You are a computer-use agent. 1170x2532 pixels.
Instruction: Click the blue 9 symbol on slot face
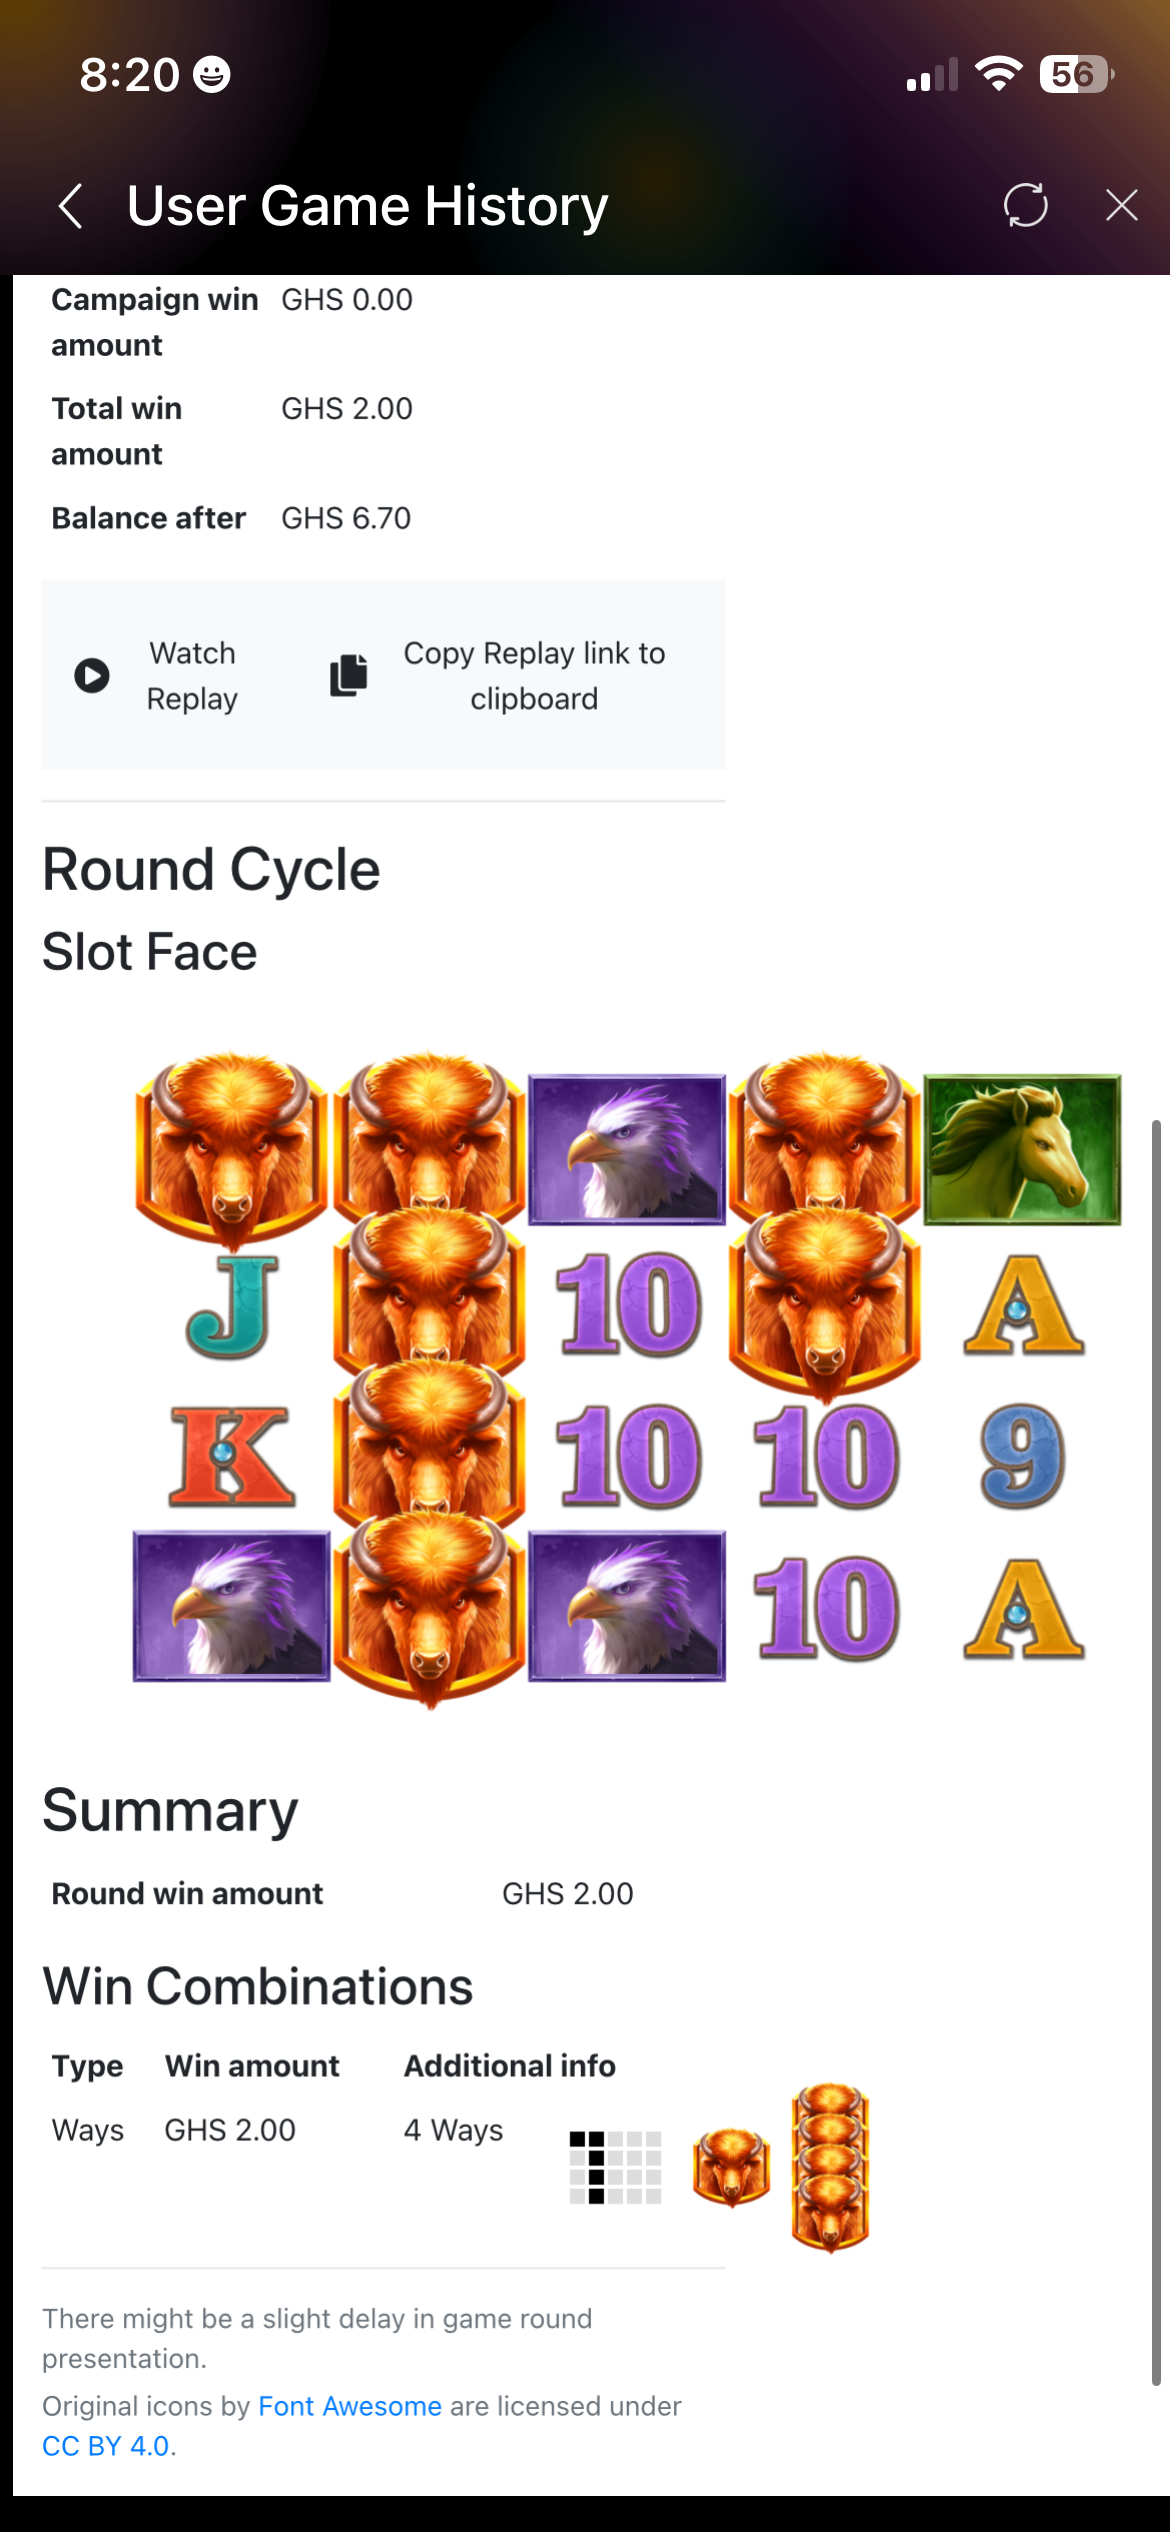(x=1022, y=1455)
